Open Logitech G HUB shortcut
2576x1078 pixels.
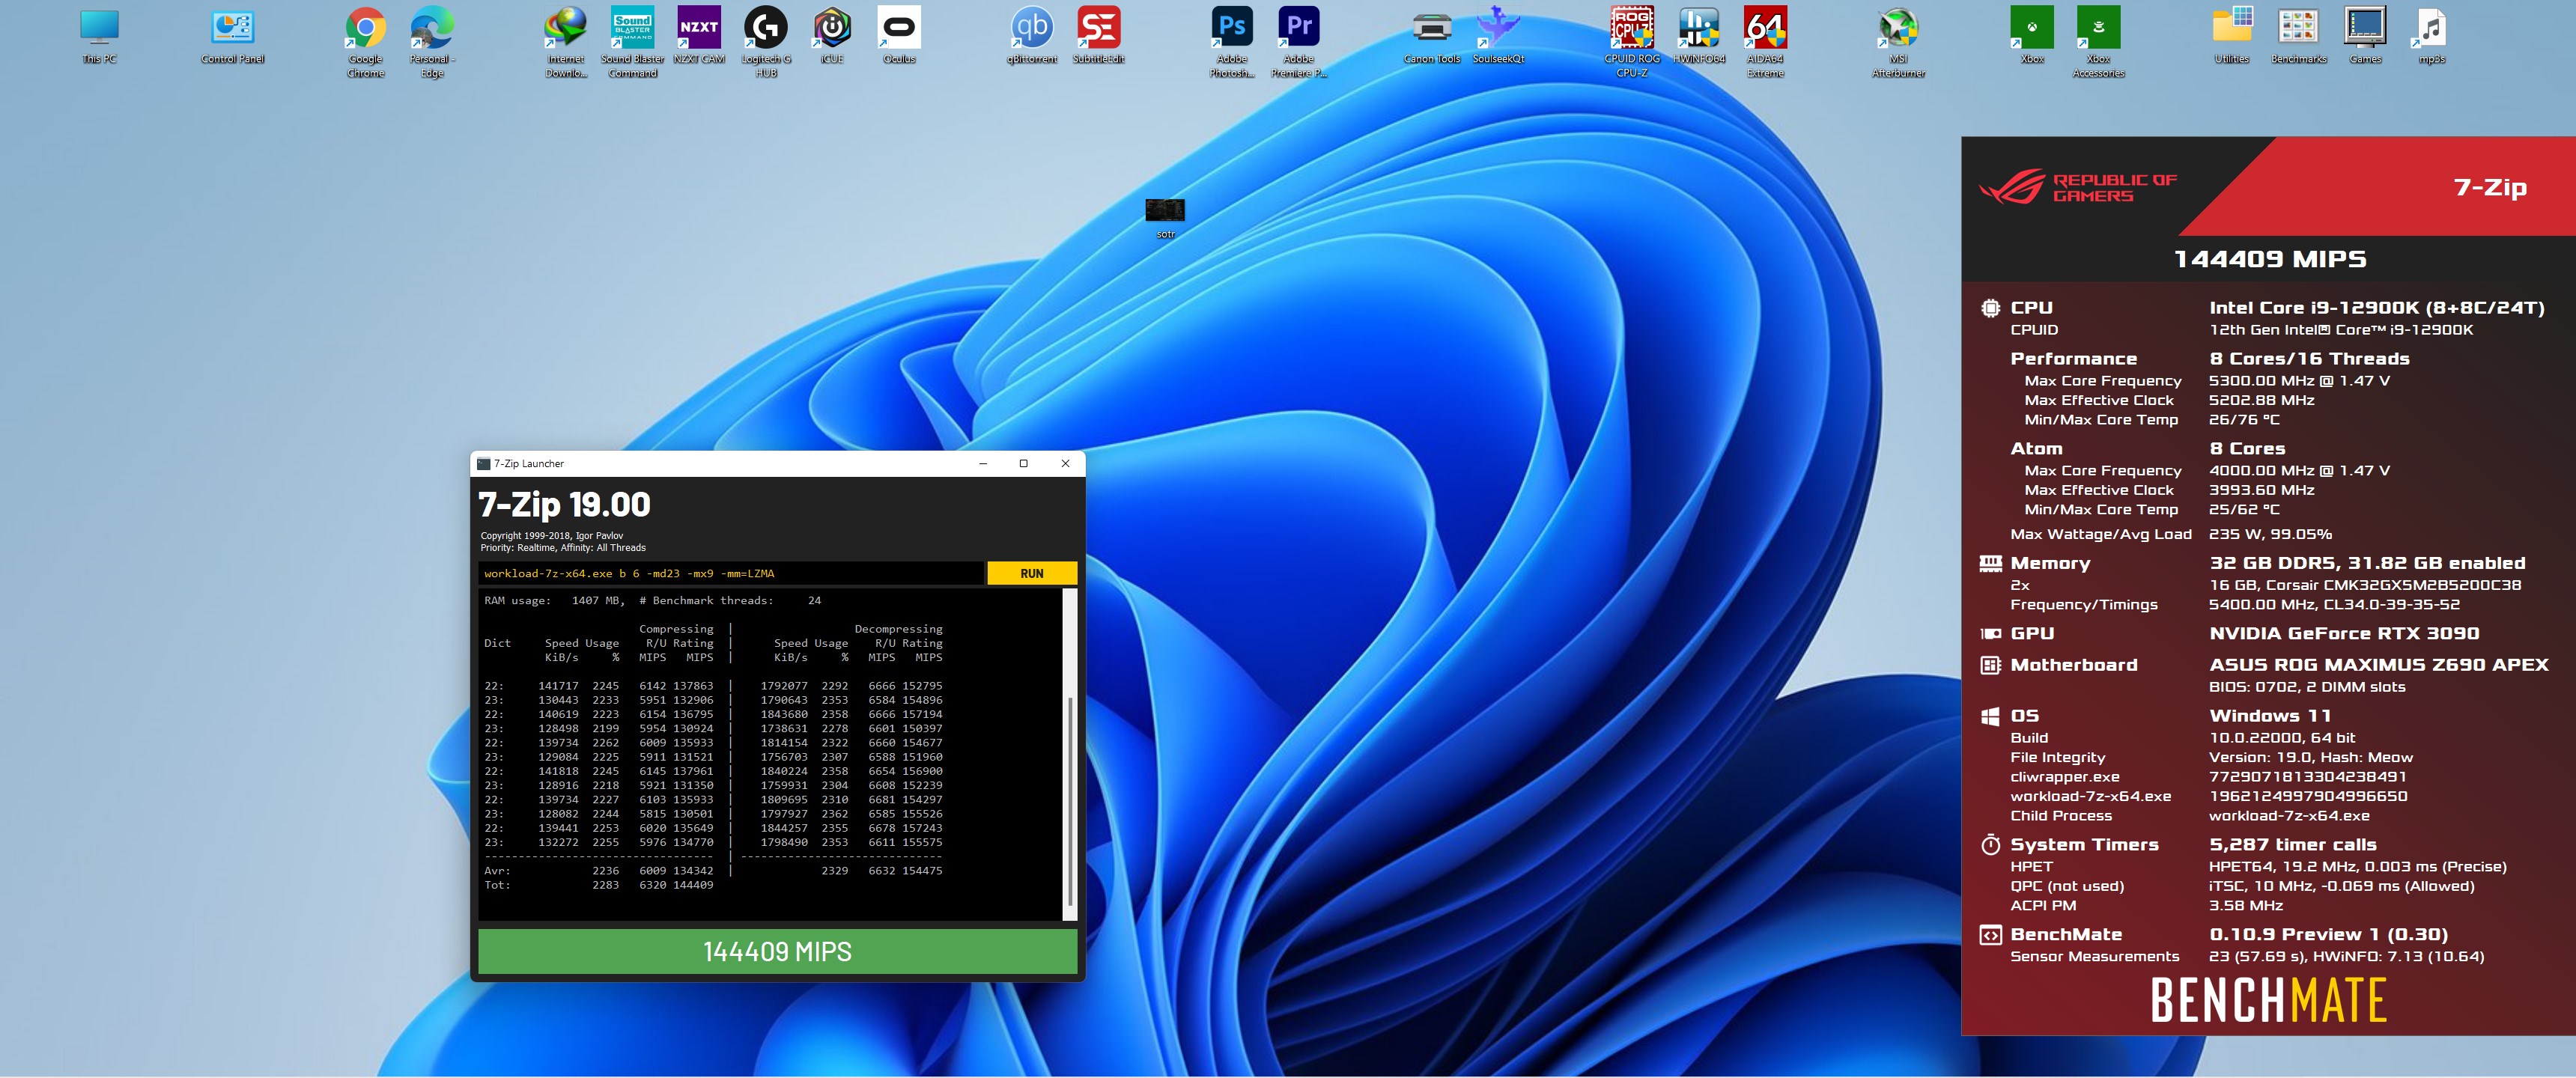(x=766, y=42)
